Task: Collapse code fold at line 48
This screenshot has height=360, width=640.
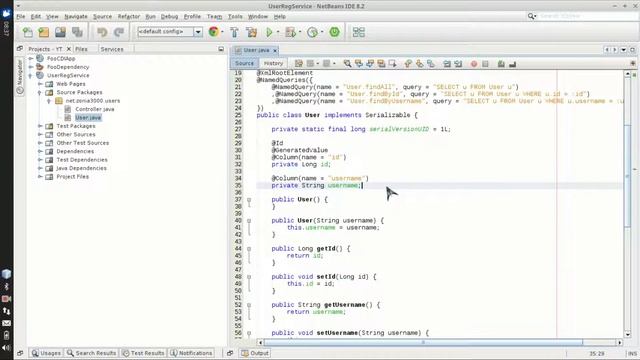Action: click(x=249, y=277)
